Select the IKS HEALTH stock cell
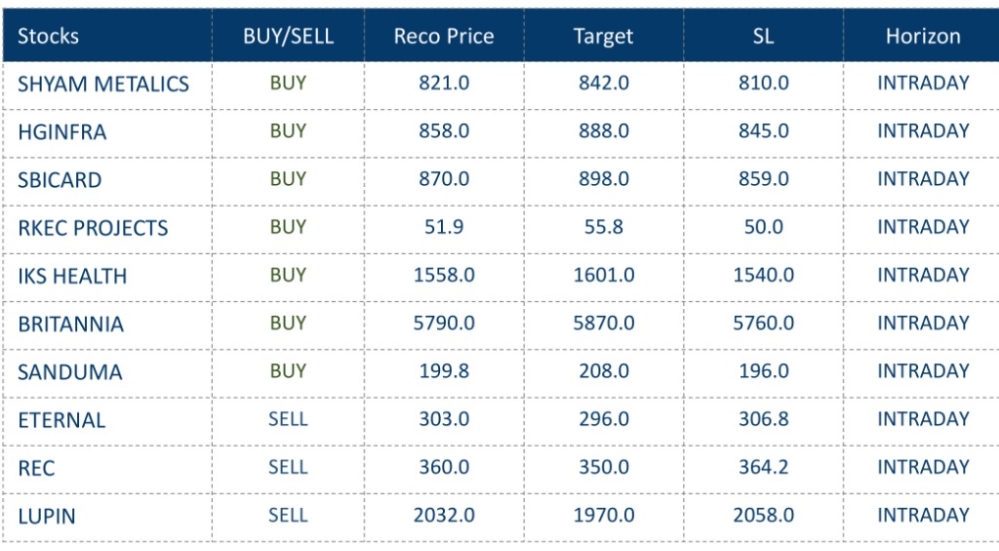Image resolution: width=999 pixels, height=551 pixels. point(72,276)
